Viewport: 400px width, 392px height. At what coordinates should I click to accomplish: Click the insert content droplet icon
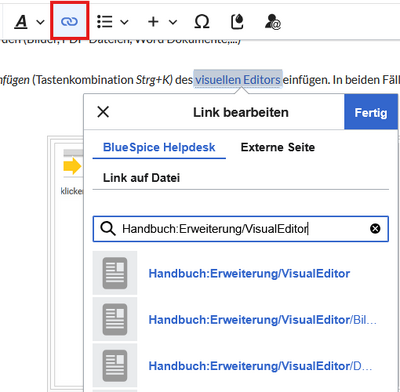[x=237, y=22]
